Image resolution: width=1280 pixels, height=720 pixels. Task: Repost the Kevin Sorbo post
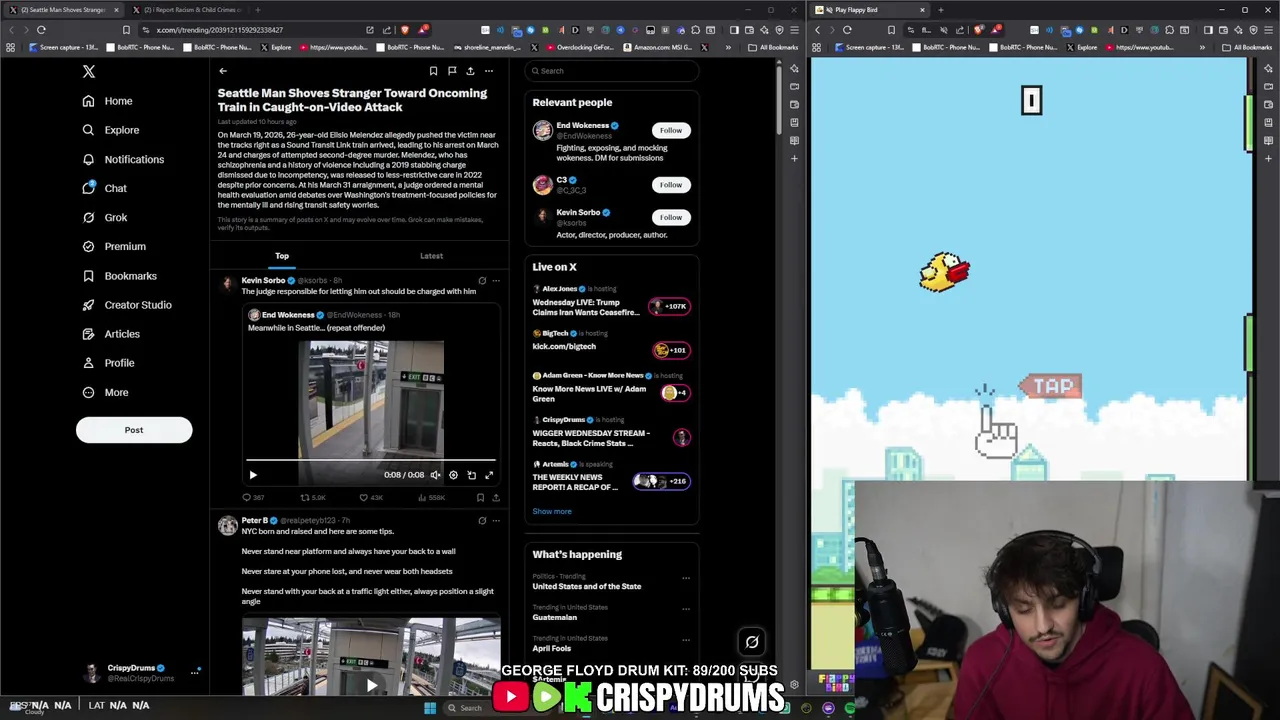point(314,497)
